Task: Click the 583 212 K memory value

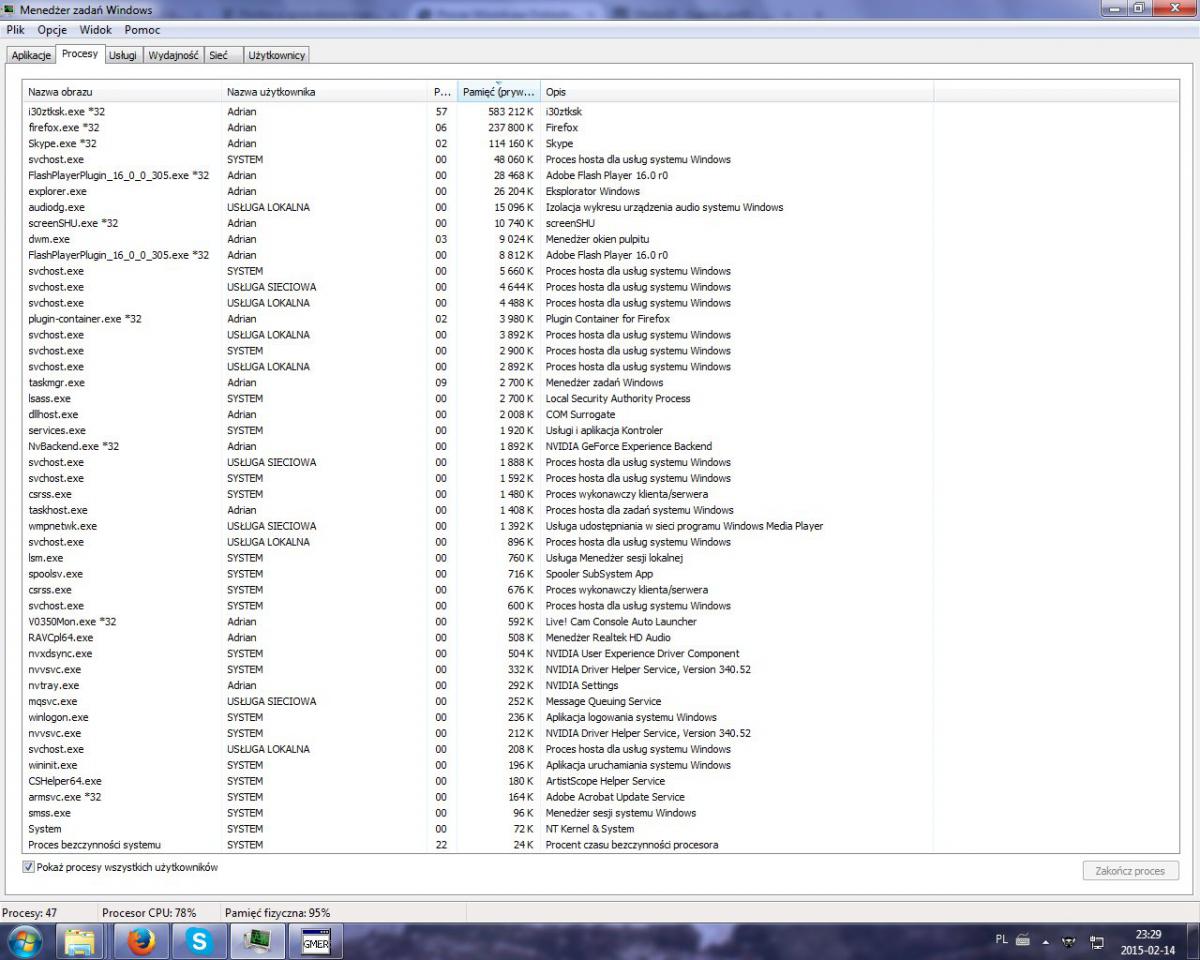Action: (x=509, y=112)
